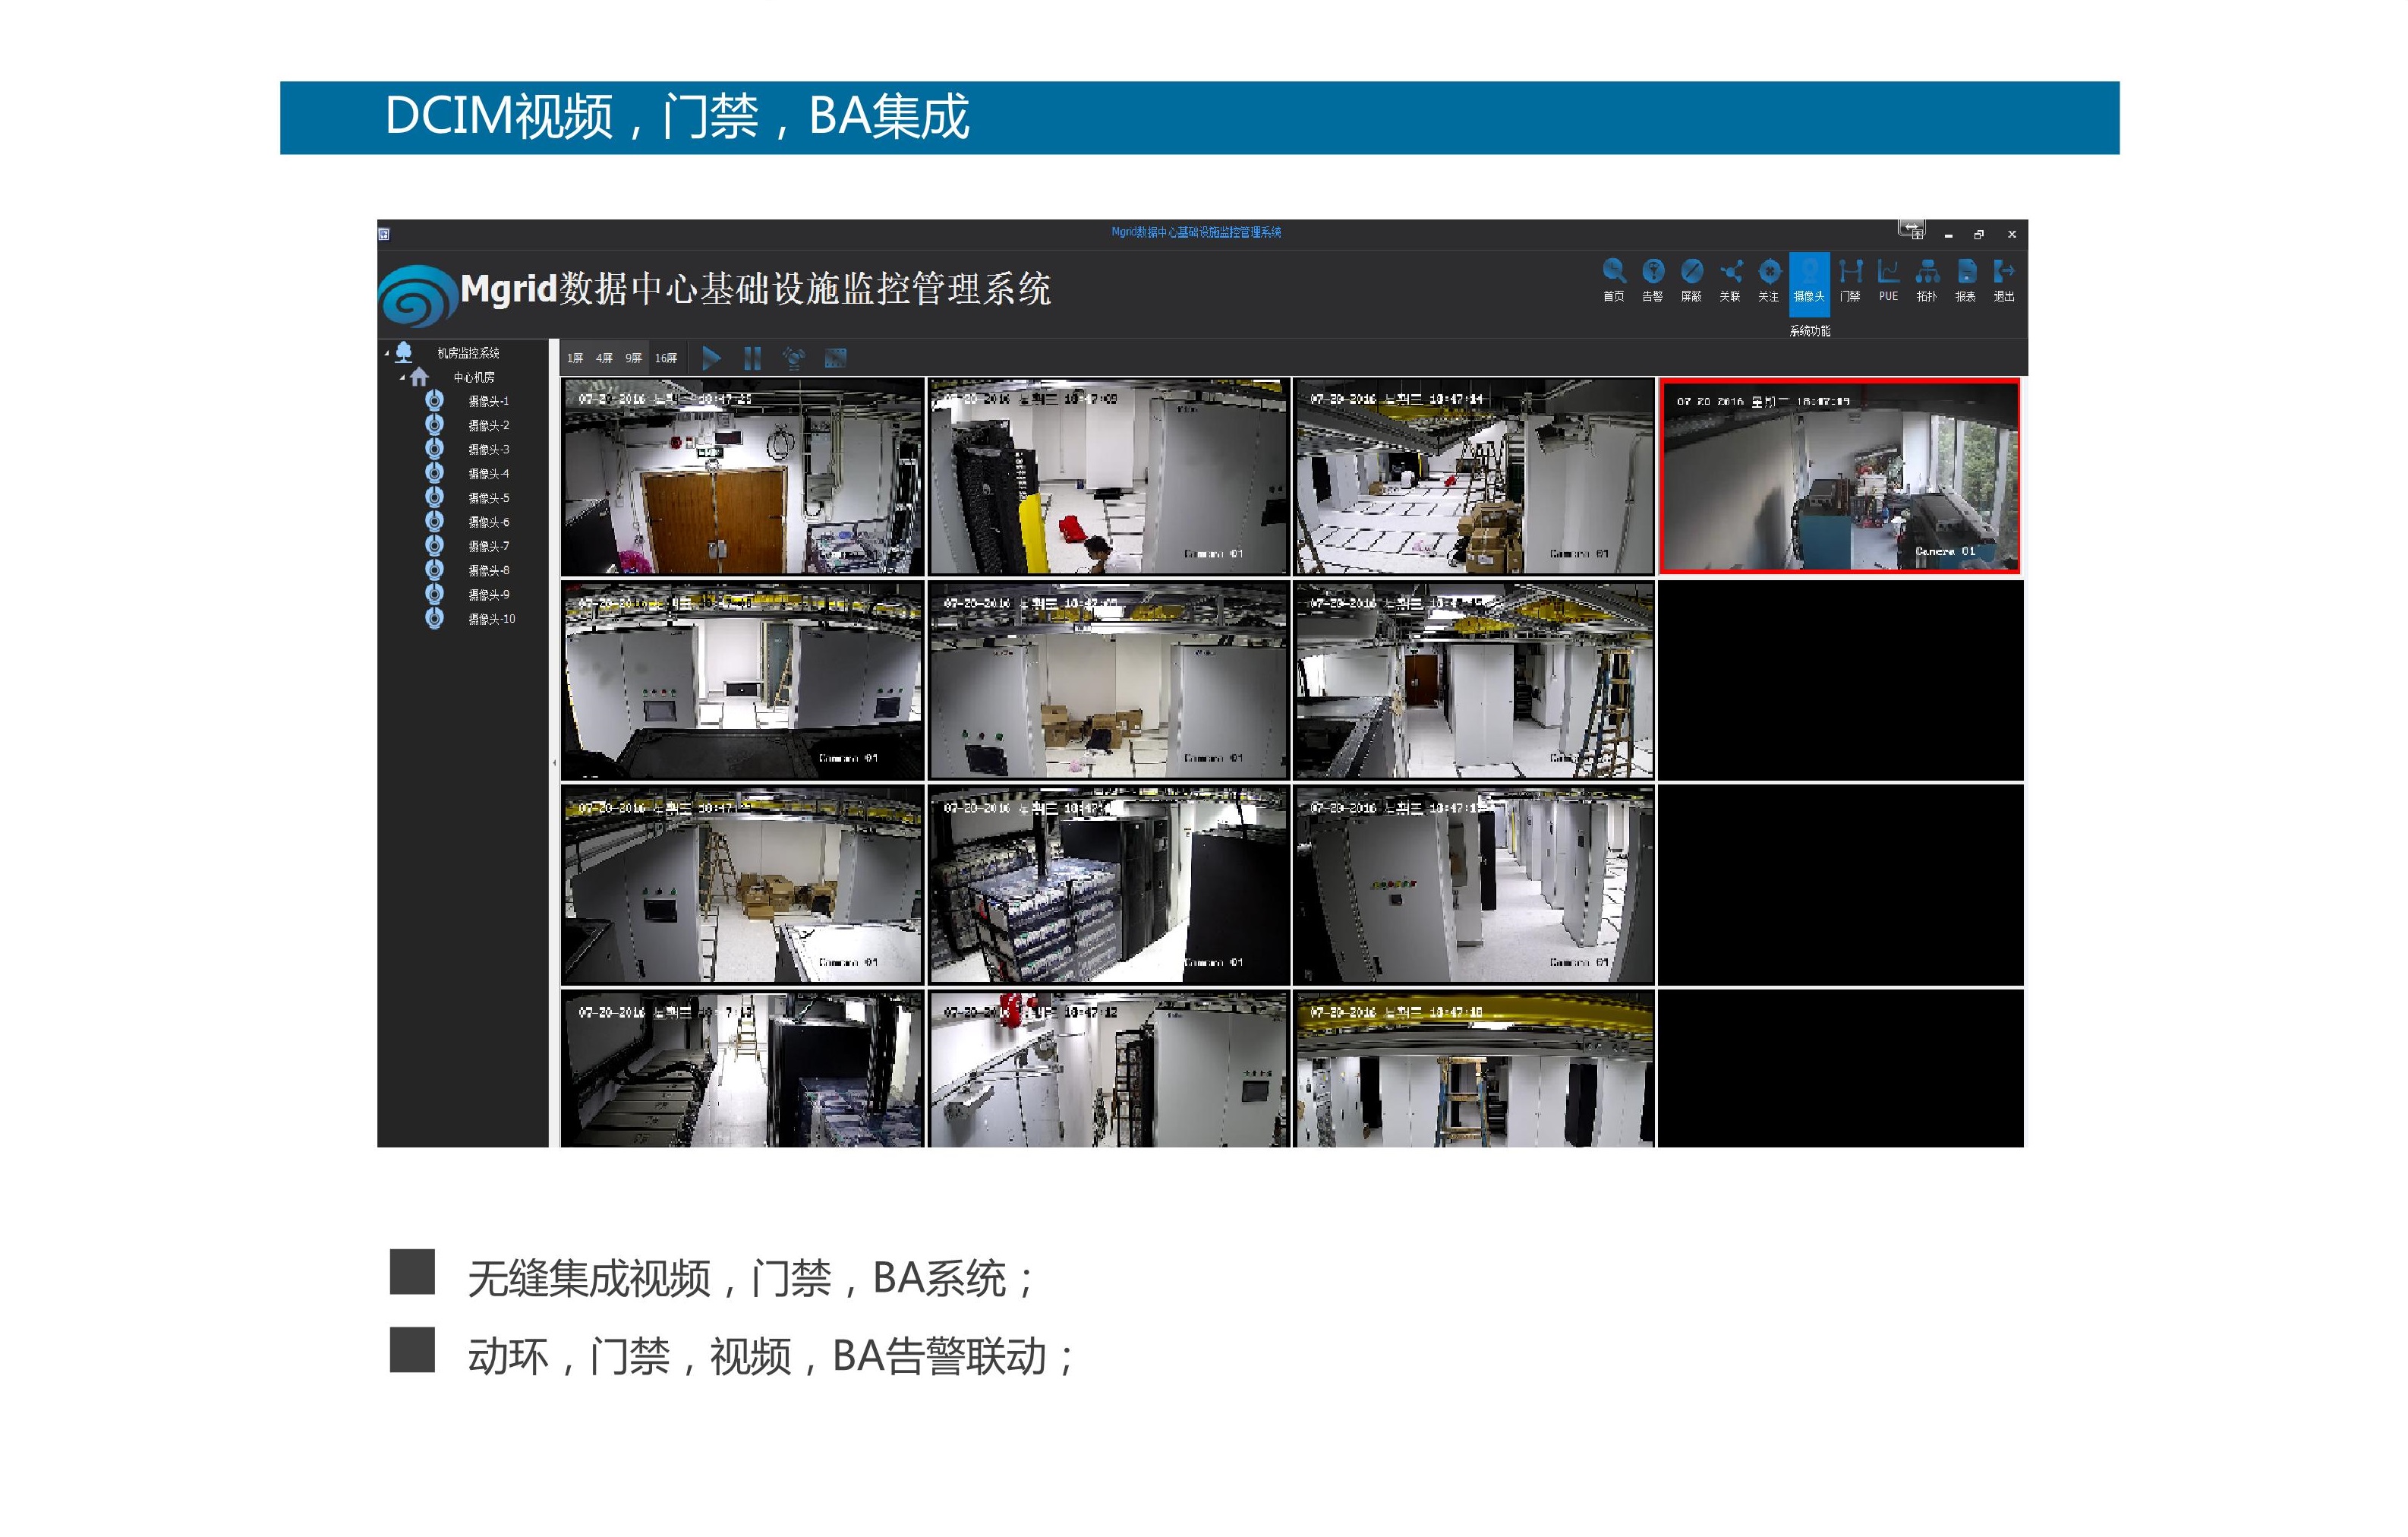2408x1537 pixels.
Task: Open the 告警 alarm toolbar icon
Action: (x=1653, y=280)
